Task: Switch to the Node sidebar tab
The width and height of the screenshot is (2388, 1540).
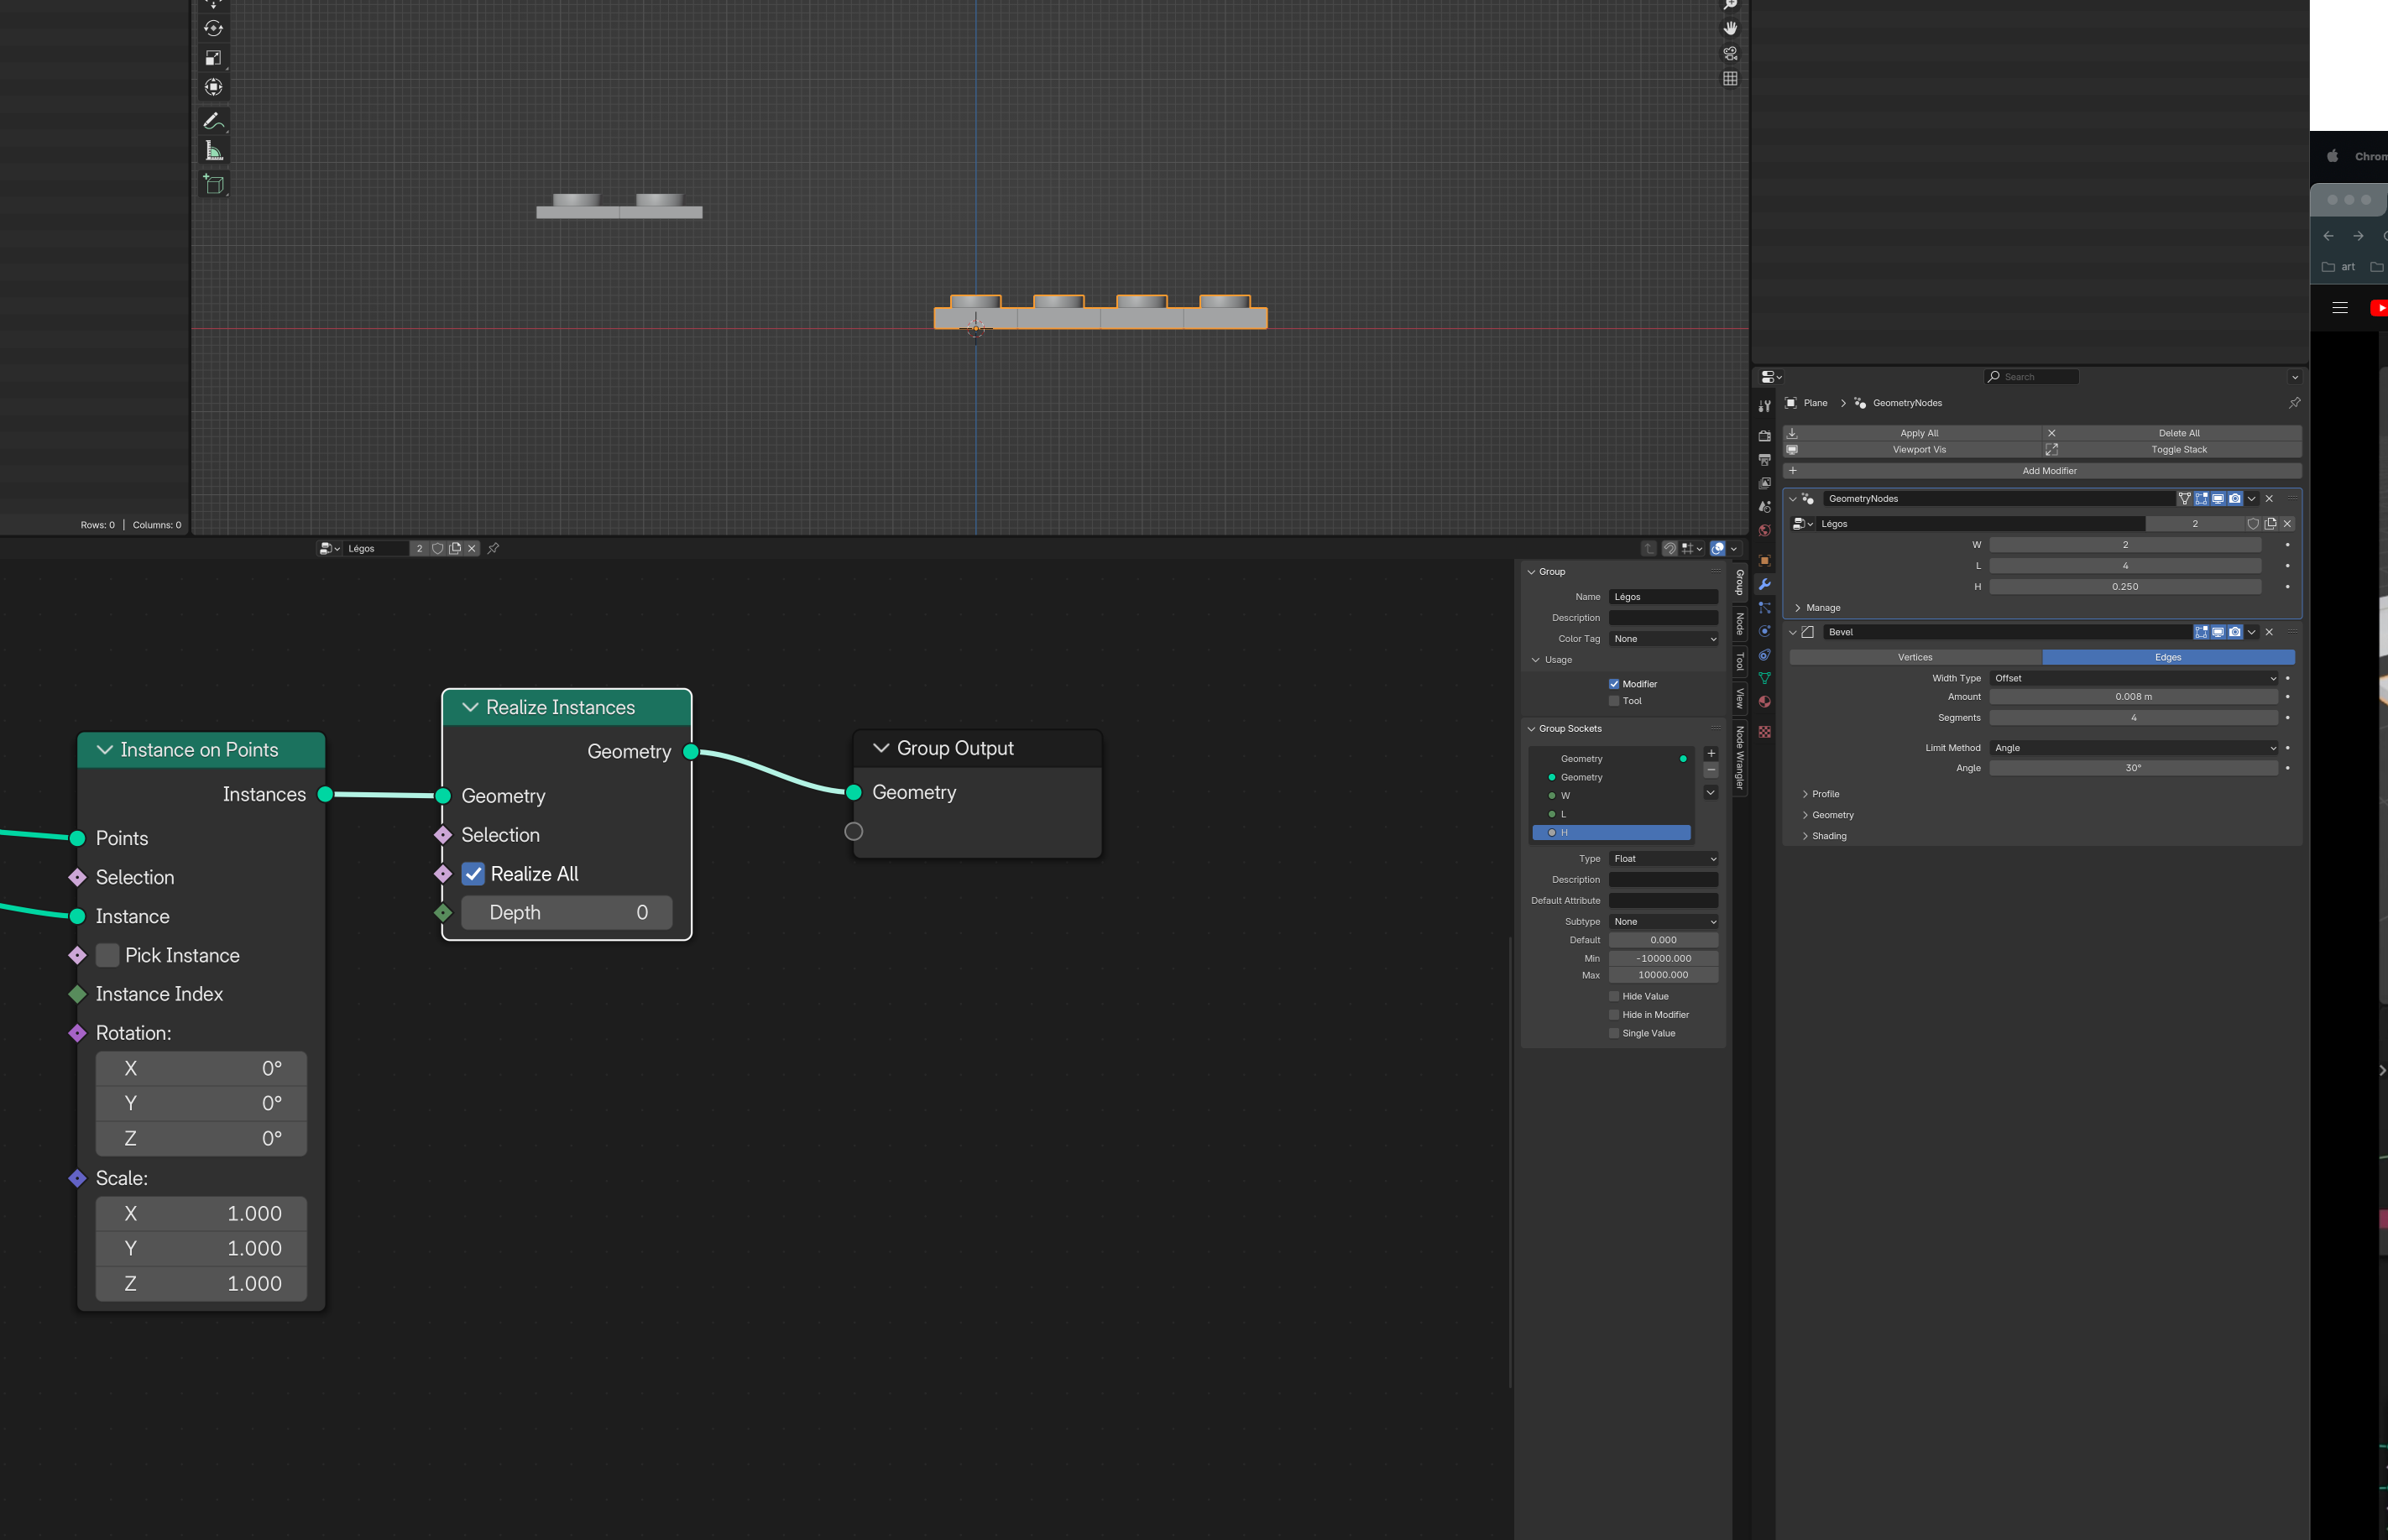Action: [x=1740, y=623]
